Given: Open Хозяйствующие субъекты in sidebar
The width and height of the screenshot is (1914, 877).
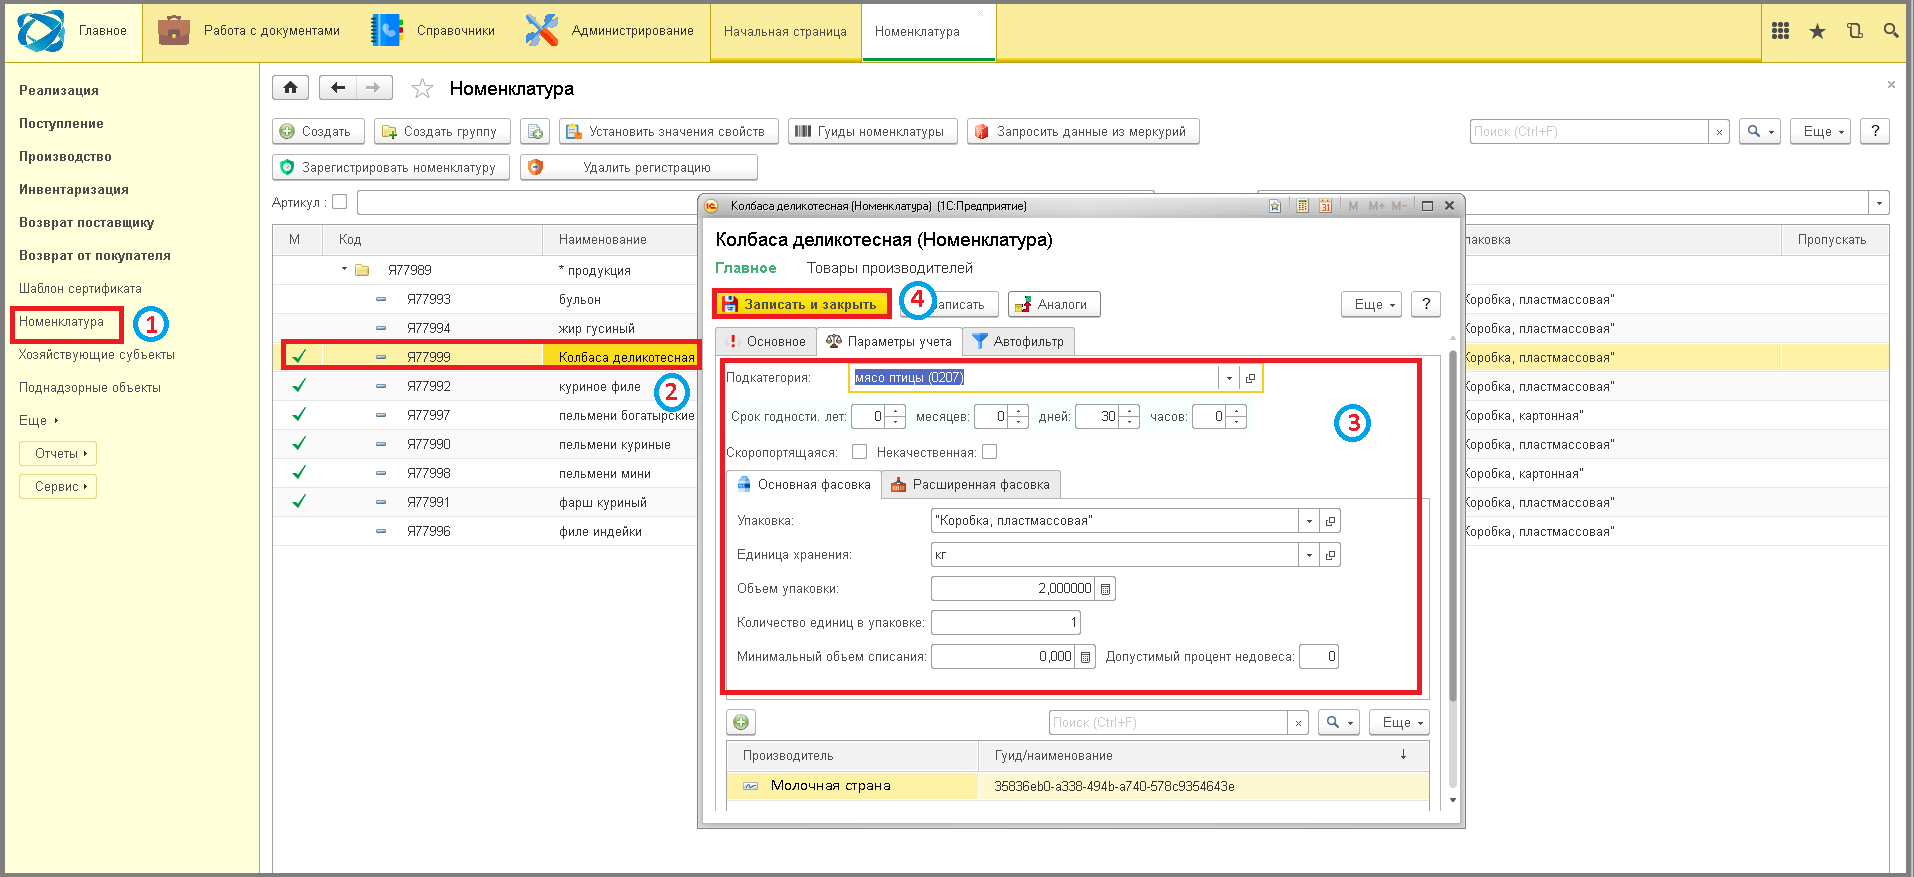Looking at the screenshot, I should (97, 355).
